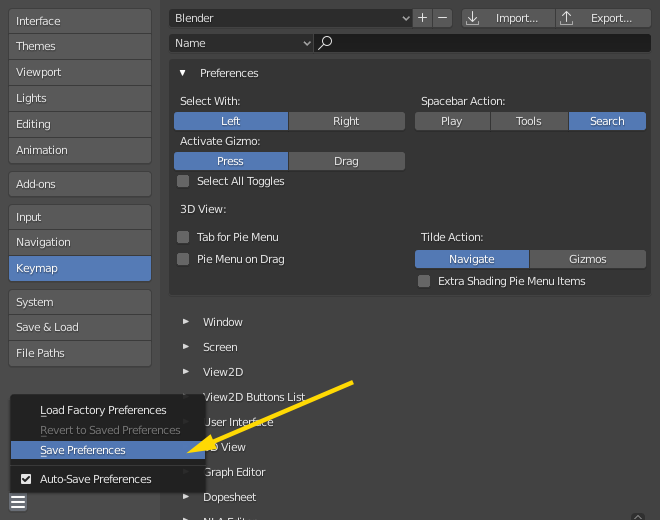Image resolution: width=660 pixels, height=520 pixels.
Task: Click the magnifier search icon
Action: (325, 43)
